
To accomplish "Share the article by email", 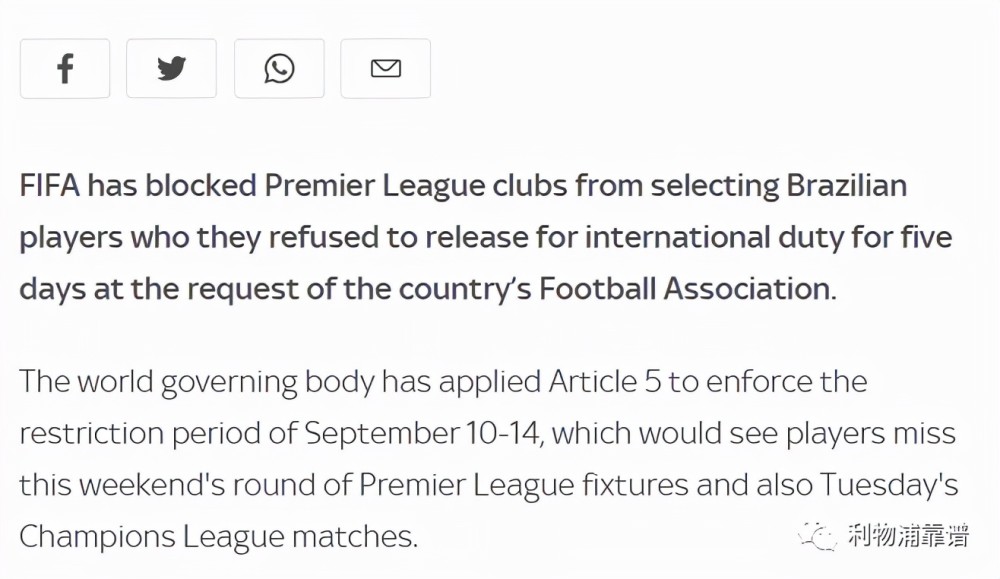I will 386,68.
